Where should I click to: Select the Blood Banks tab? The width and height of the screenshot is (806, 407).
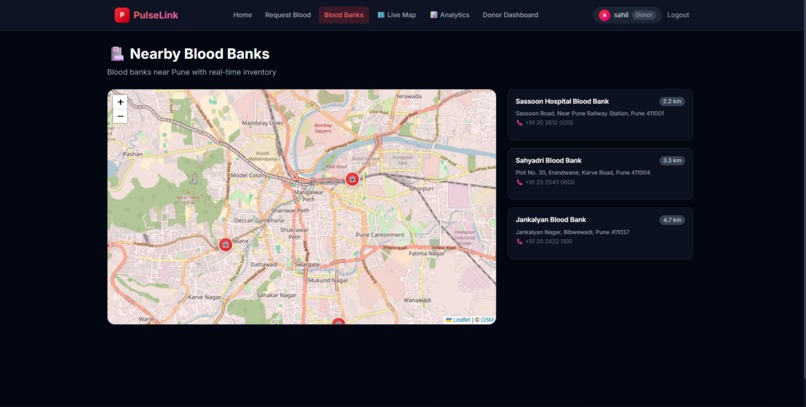click(x=343, y=15)
